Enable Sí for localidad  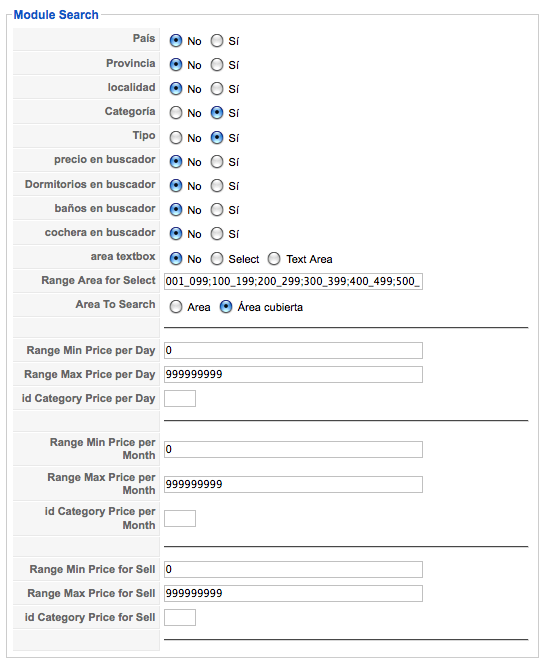217,89
